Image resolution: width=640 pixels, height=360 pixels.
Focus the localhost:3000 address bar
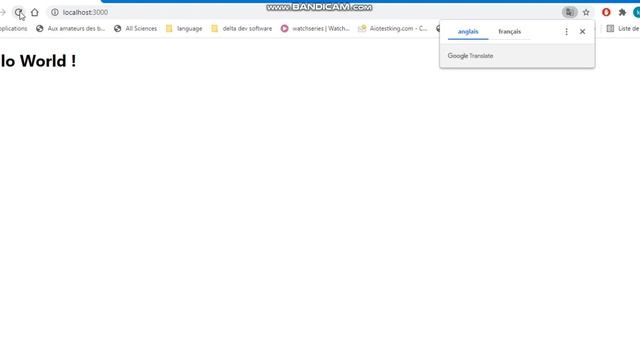point(304,12)
